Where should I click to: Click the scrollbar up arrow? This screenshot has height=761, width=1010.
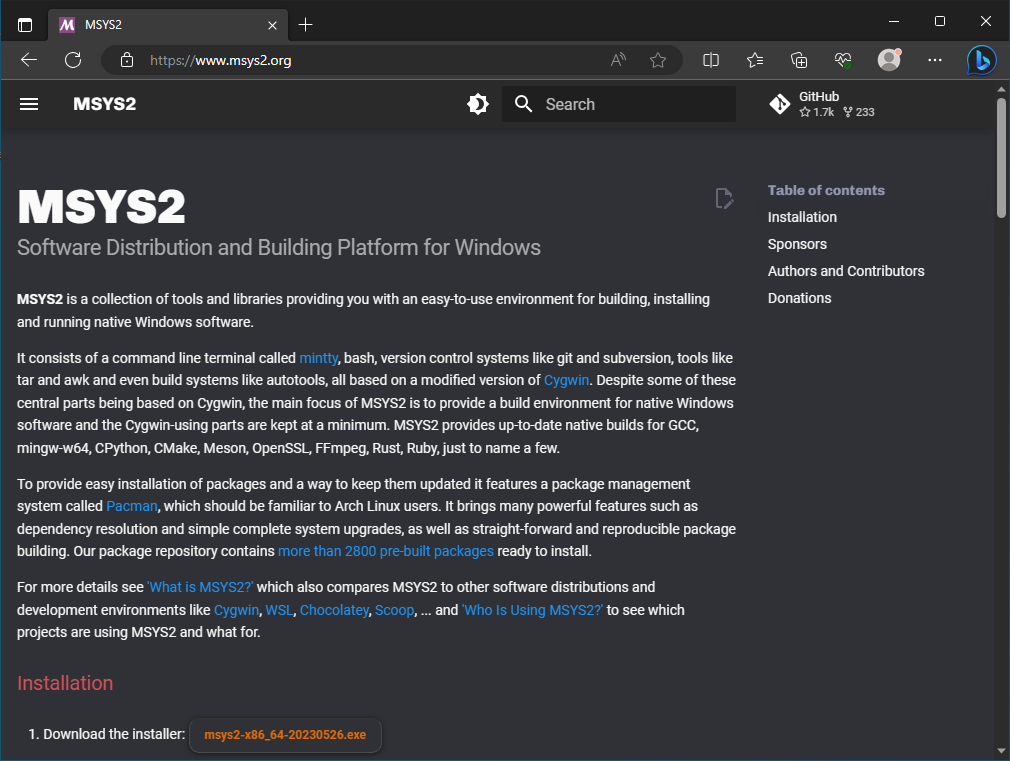pos(1001,90)
